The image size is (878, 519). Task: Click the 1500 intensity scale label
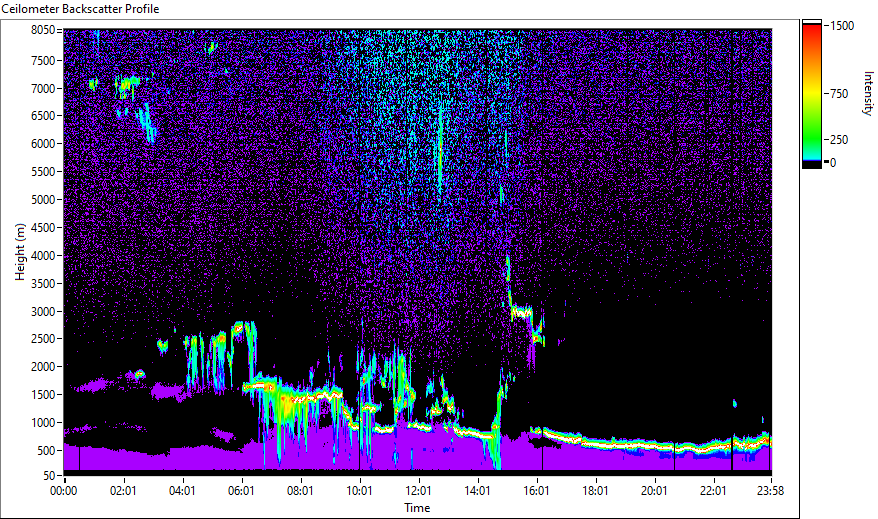point(842,25)
